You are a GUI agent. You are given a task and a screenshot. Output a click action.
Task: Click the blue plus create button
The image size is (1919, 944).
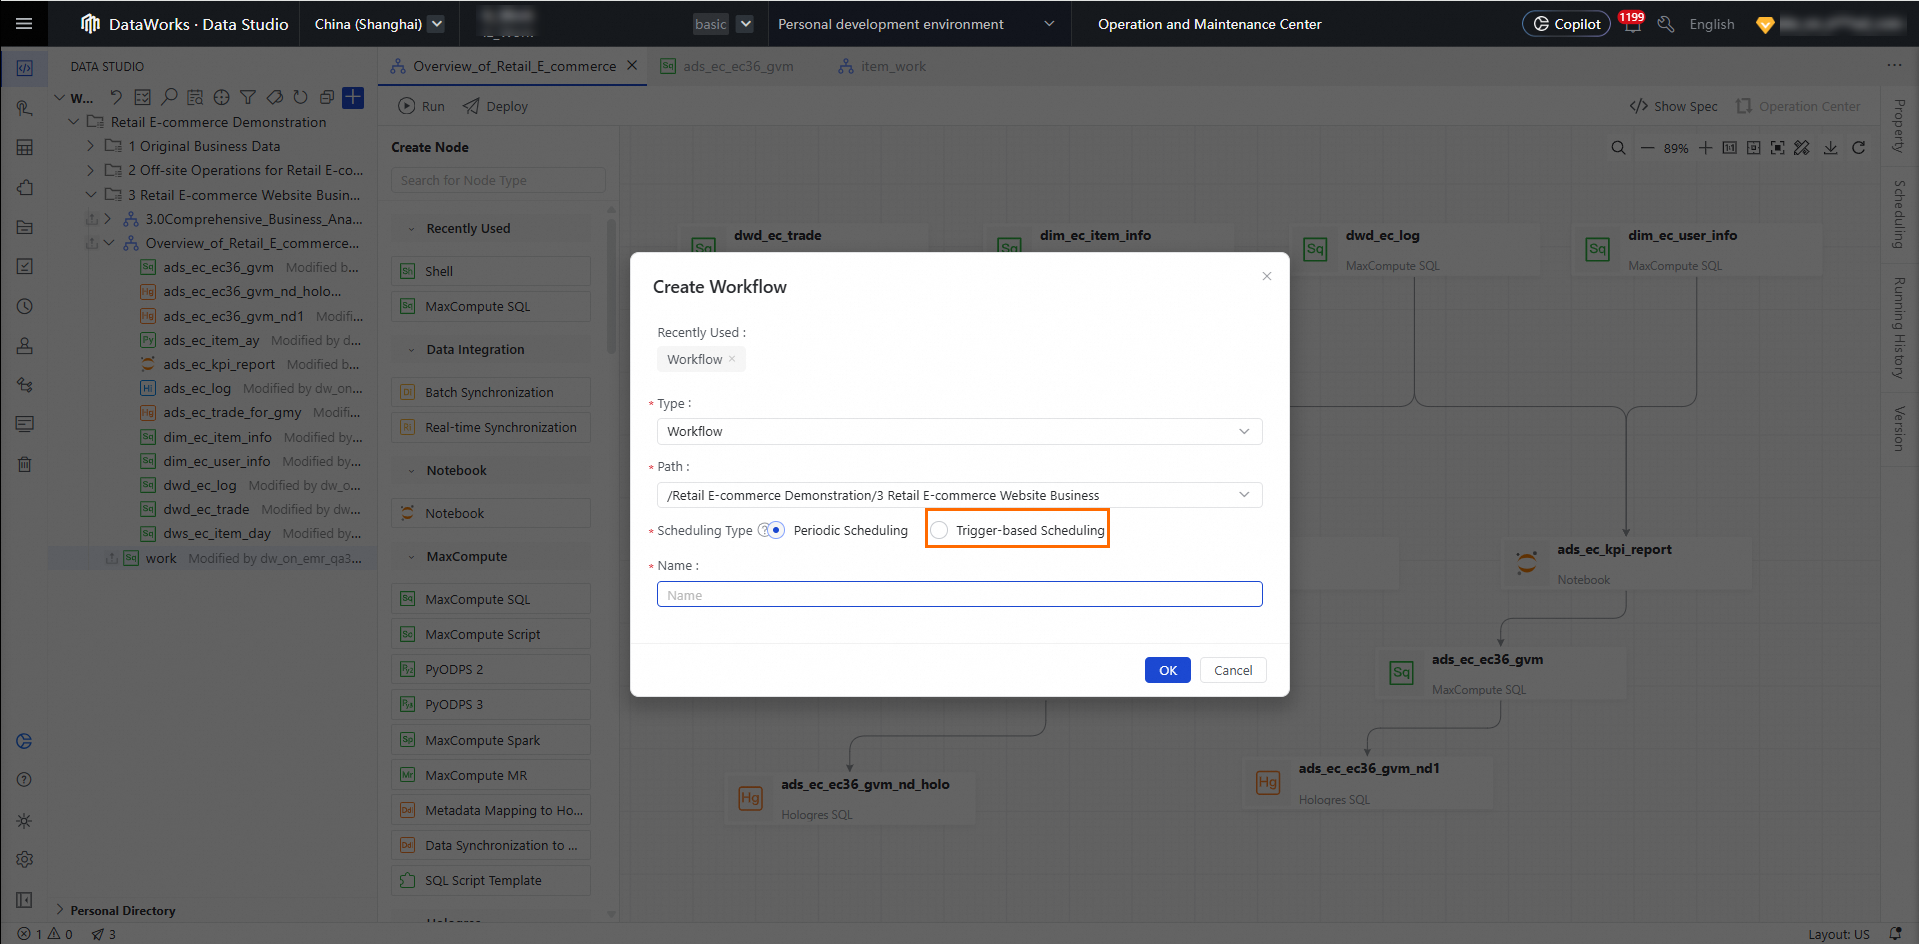[x=353, y=97]
